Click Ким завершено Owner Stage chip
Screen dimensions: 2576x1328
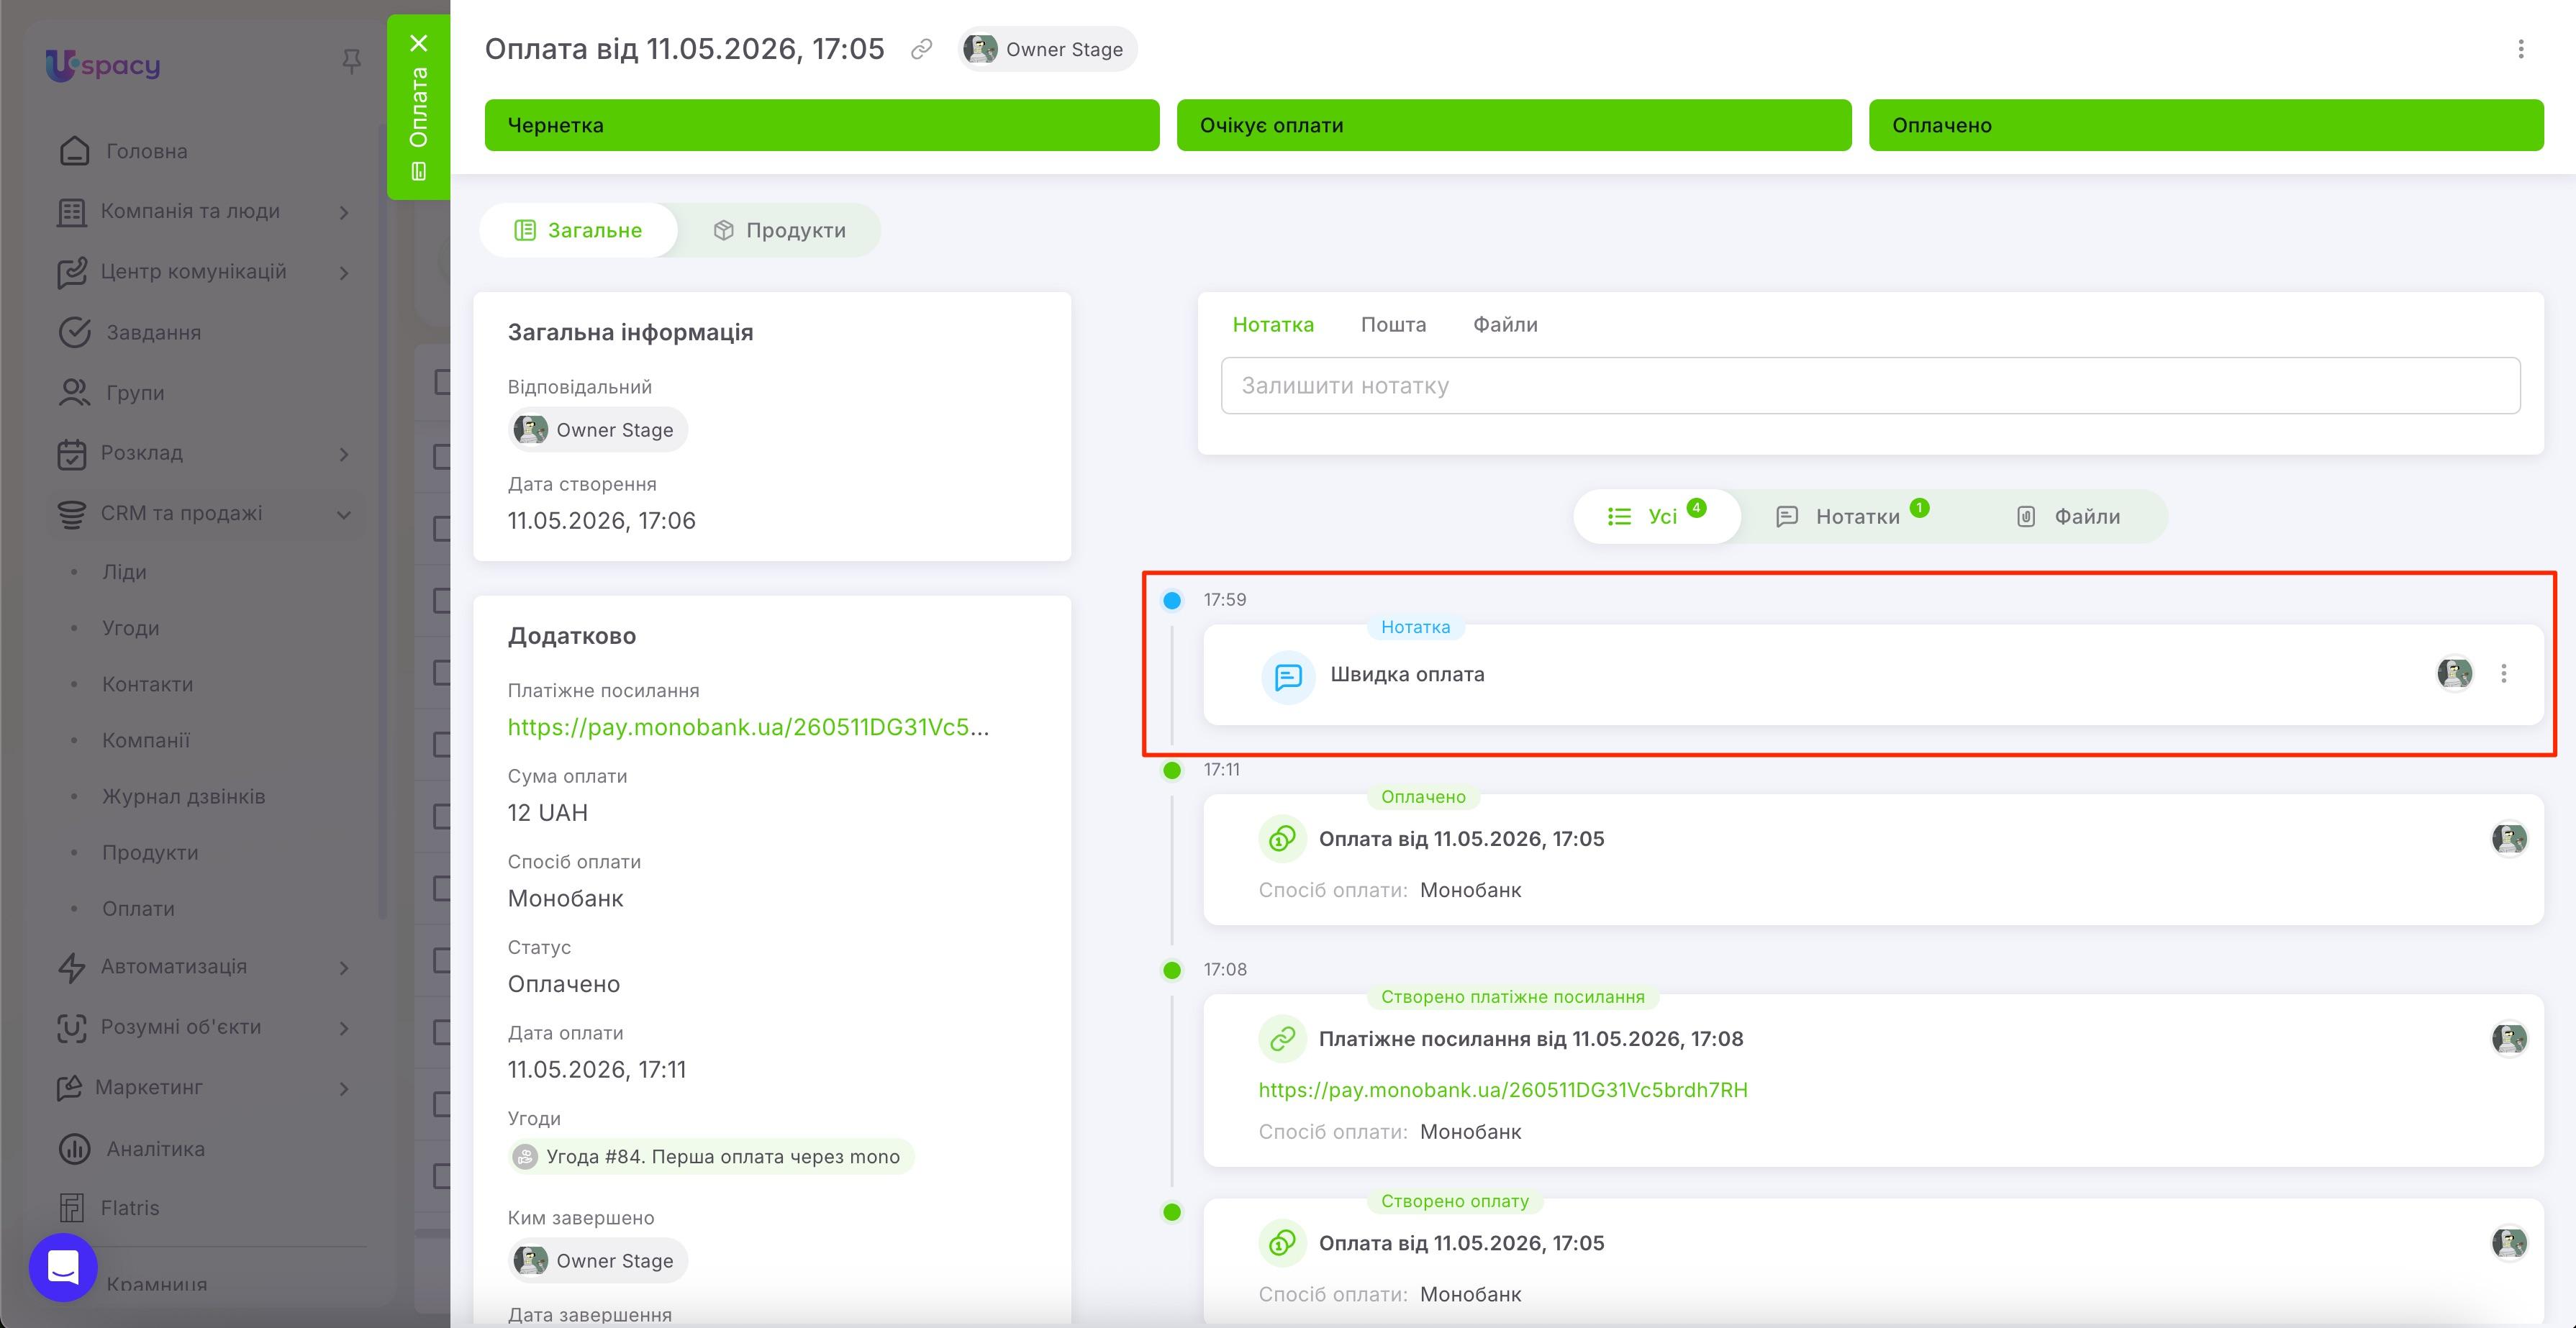598,1261
